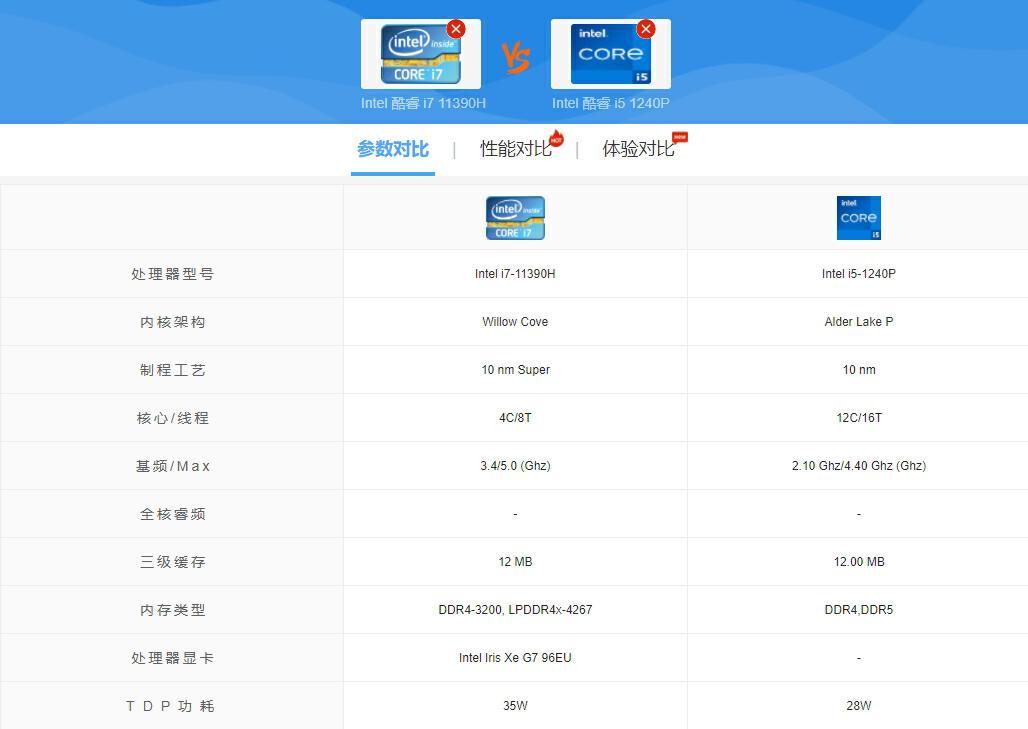Remove the Core i5 1240P from comparison
The width and height of the screenshot is (1028, 729).
pos(646,29)
